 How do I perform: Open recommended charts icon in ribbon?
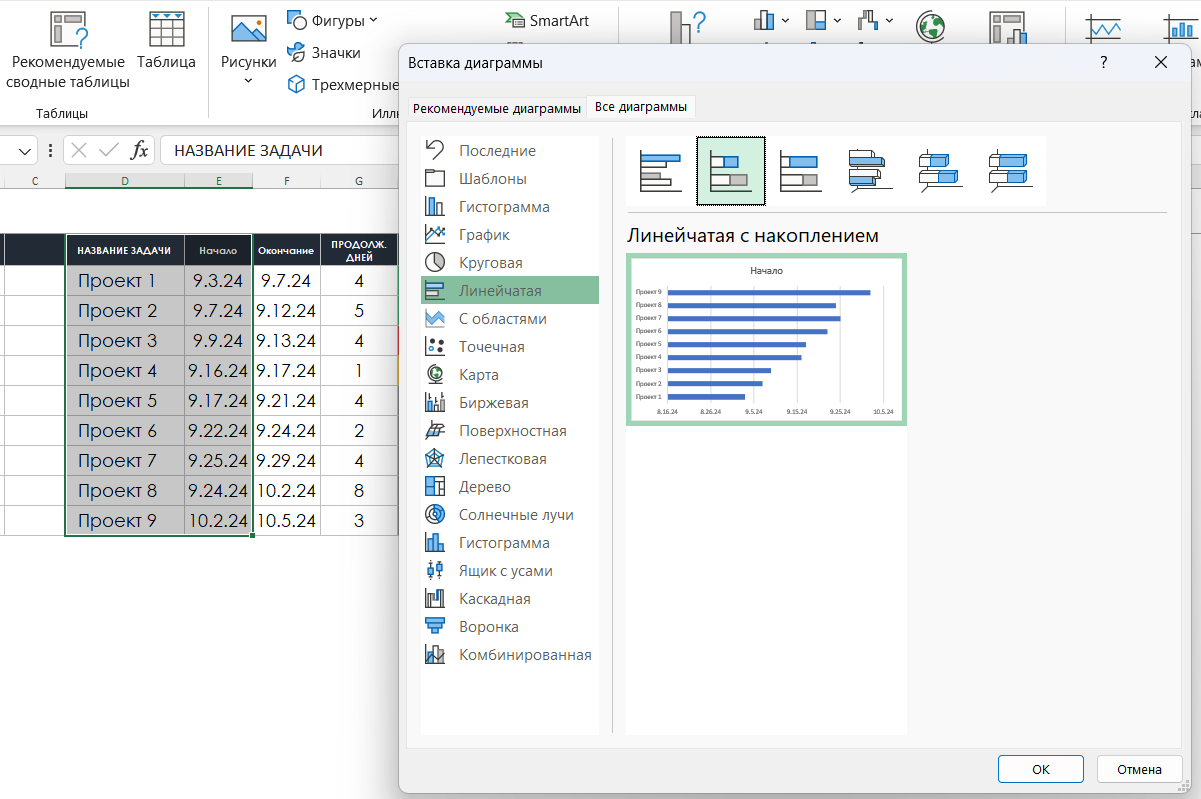pos(688,28)
